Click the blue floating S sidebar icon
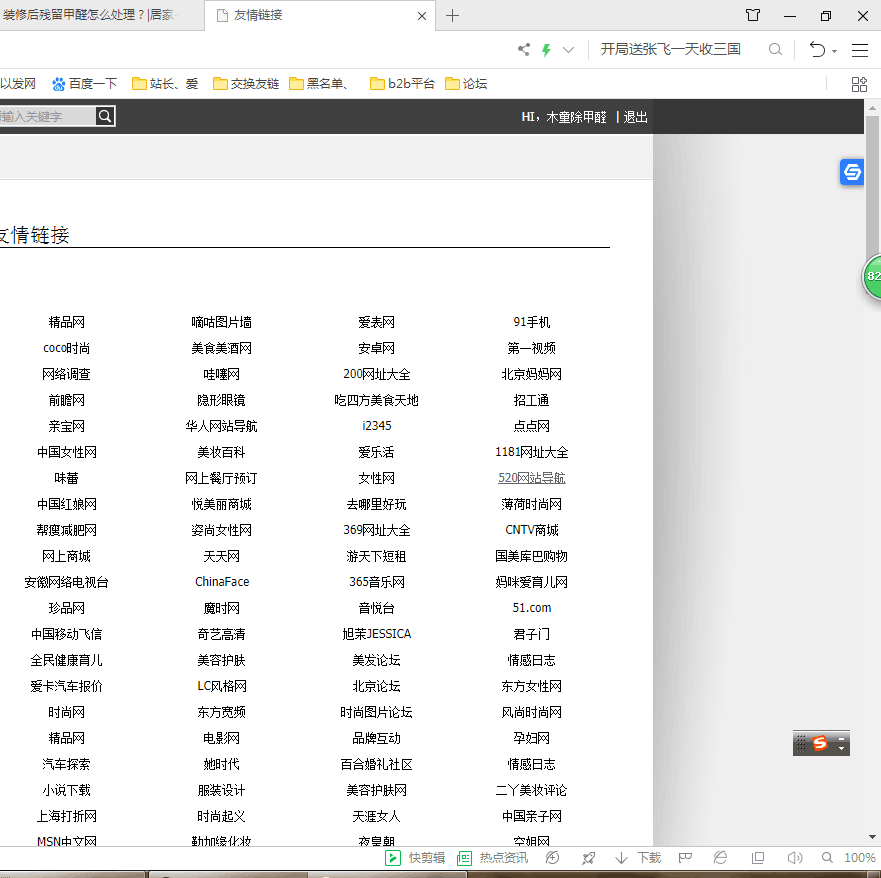Image resolution: width=881 pixels, height=878 pixels. 852,172
